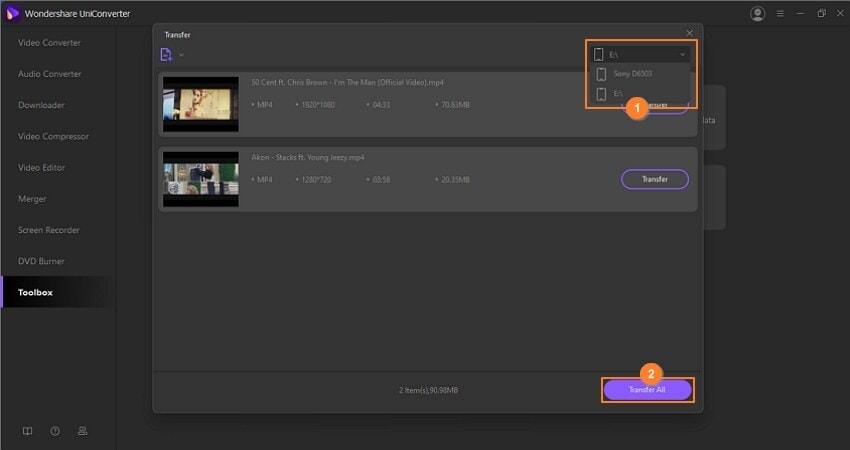Viewport: 850px width, 450px height.
Task: Click the Transfer All button
Action: click(647, 390)
